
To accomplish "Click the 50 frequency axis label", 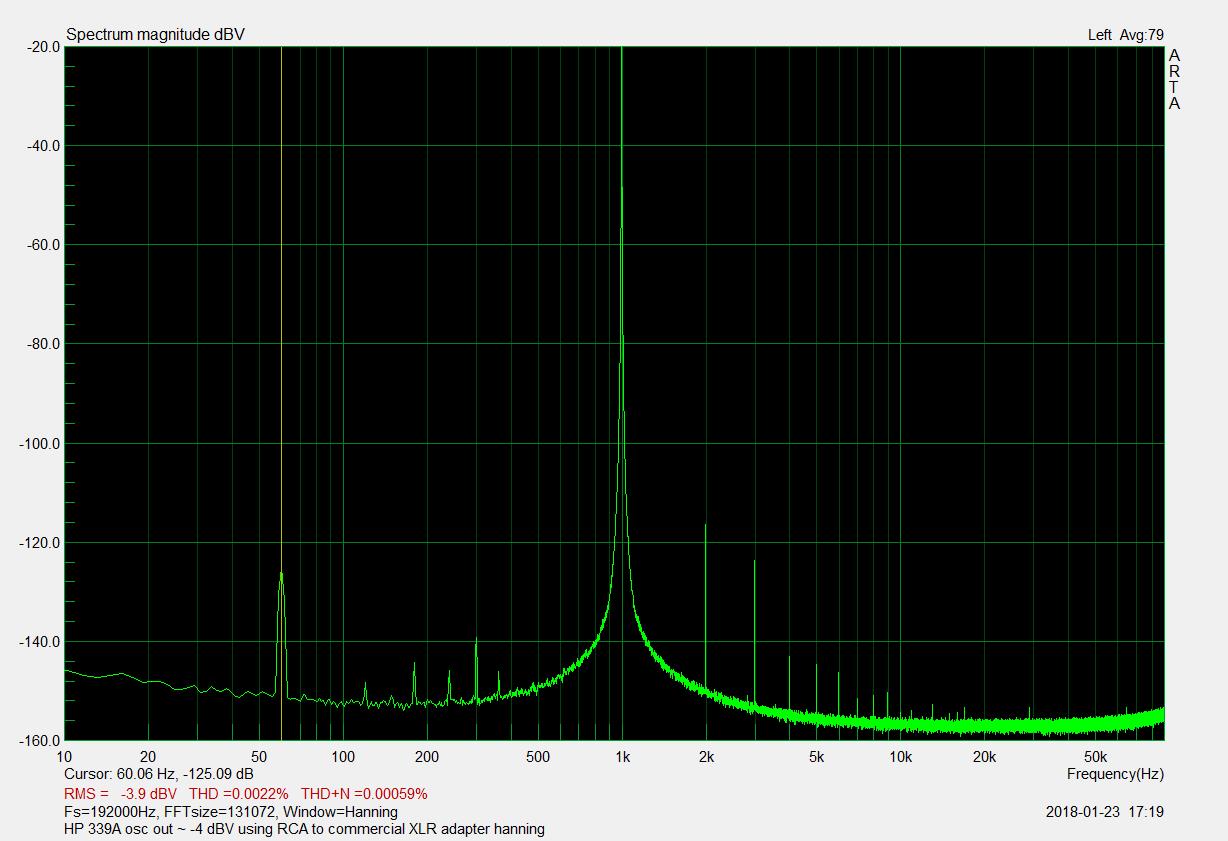I will [x=259, y=756].
